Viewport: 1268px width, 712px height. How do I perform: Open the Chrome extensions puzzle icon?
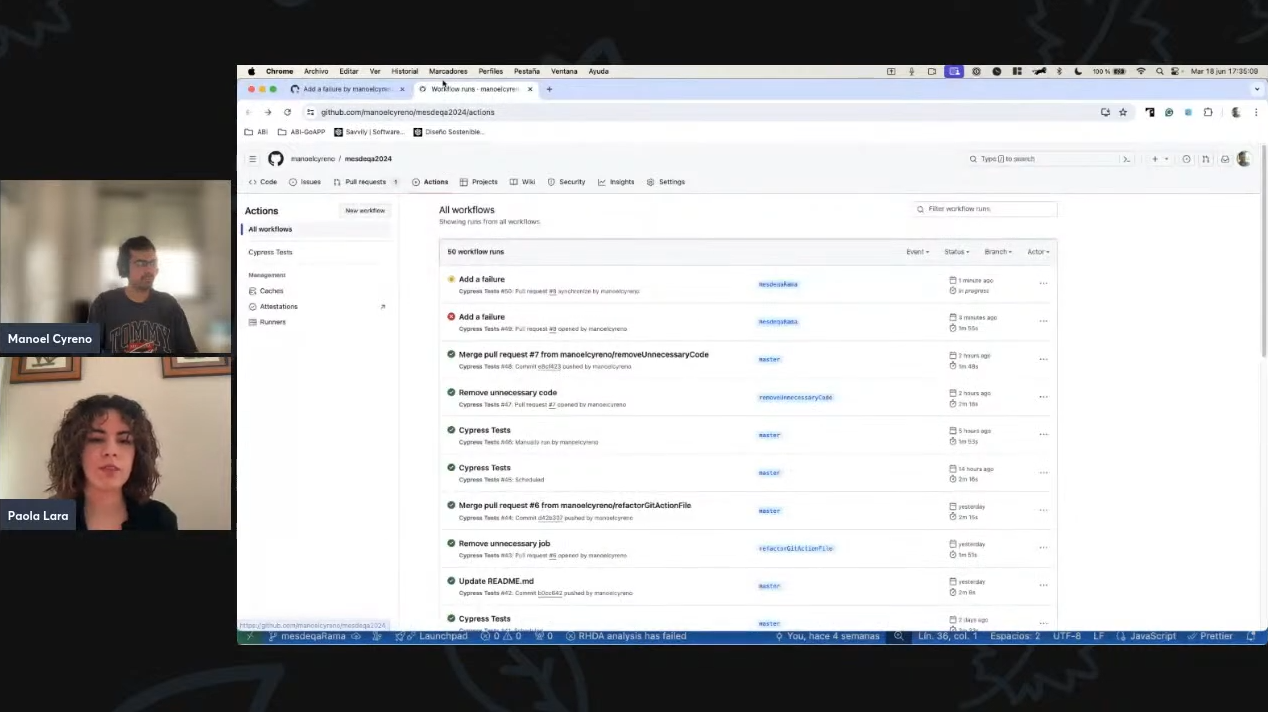(1208, 112)
